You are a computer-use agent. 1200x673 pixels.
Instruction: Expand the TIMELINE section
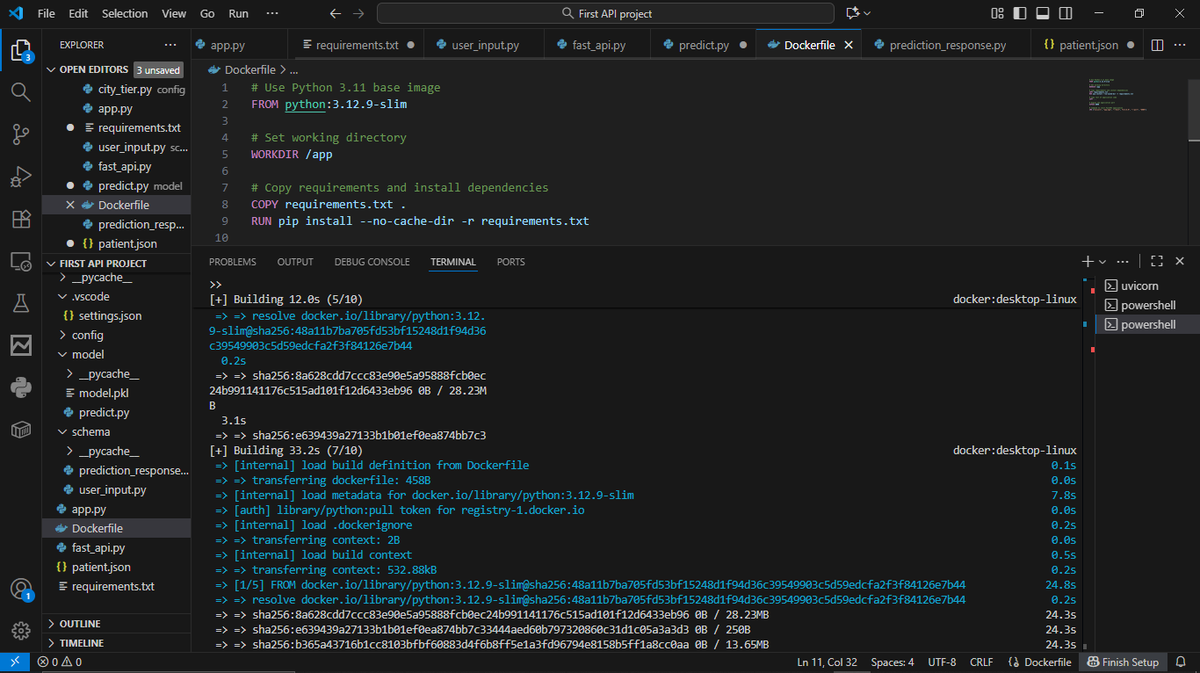81,643
